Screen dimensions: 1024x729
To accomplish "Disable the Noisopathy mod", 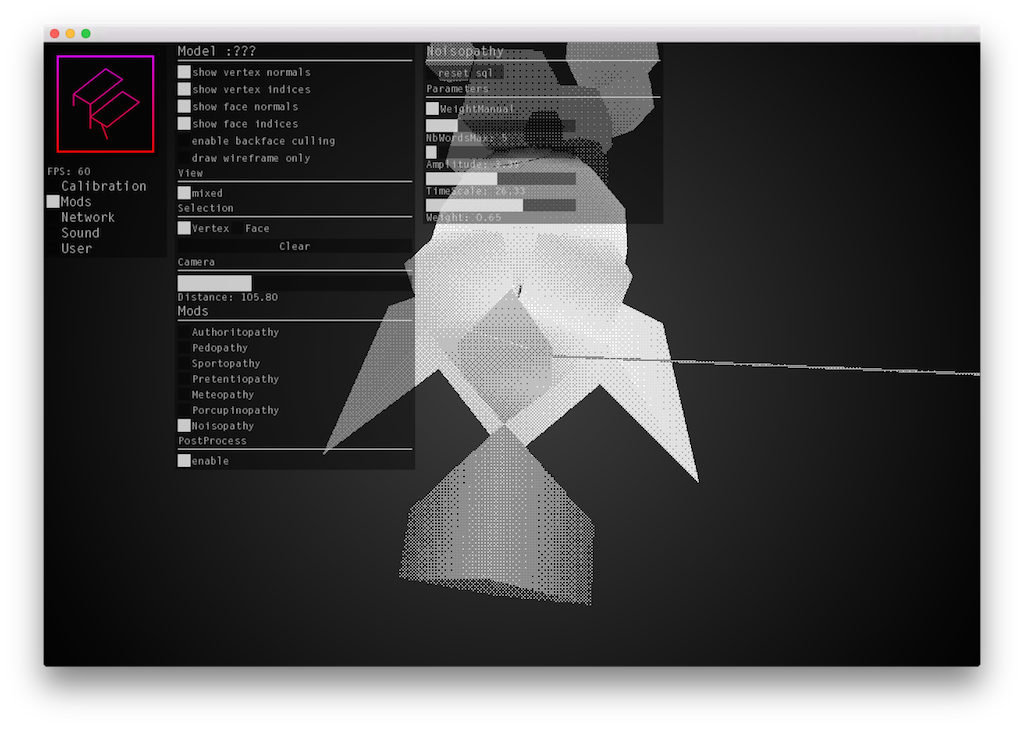I will point(184,425).
